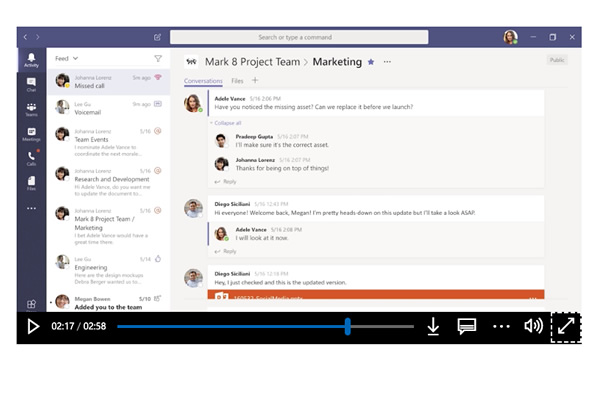The image size is (590, 393).
Task: Mute the video volume
Action: coord(534,326)
